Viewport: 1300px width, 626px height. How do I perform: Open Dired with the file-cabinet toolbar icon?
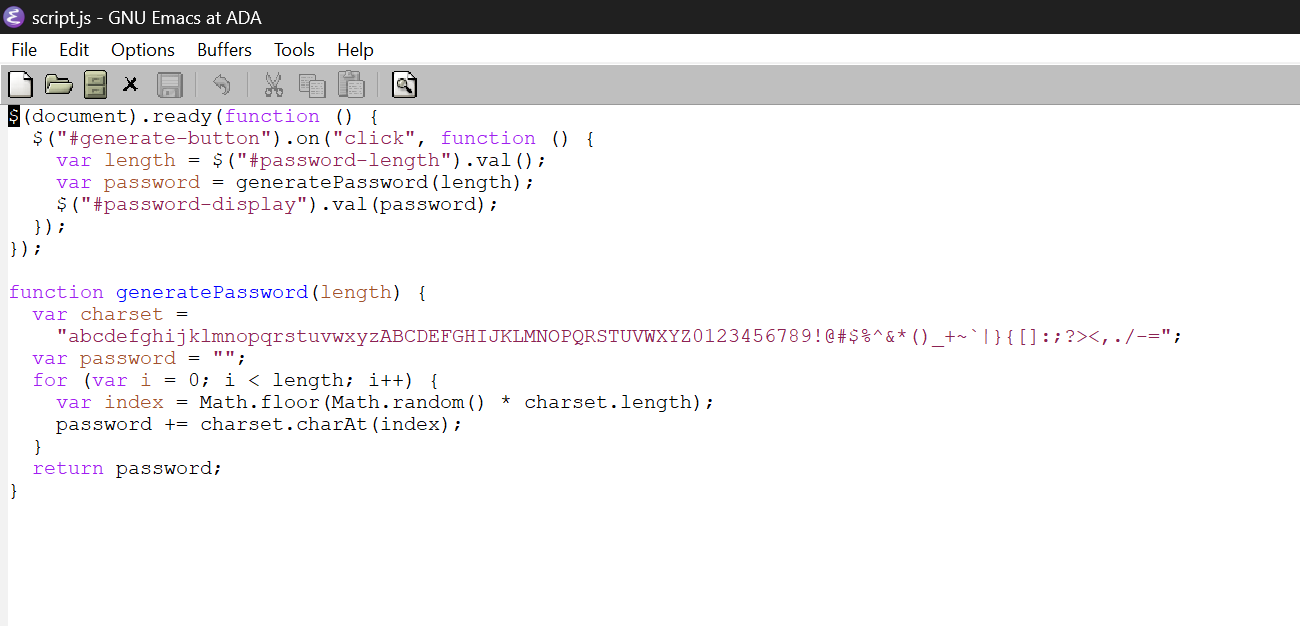coord(95,84)
